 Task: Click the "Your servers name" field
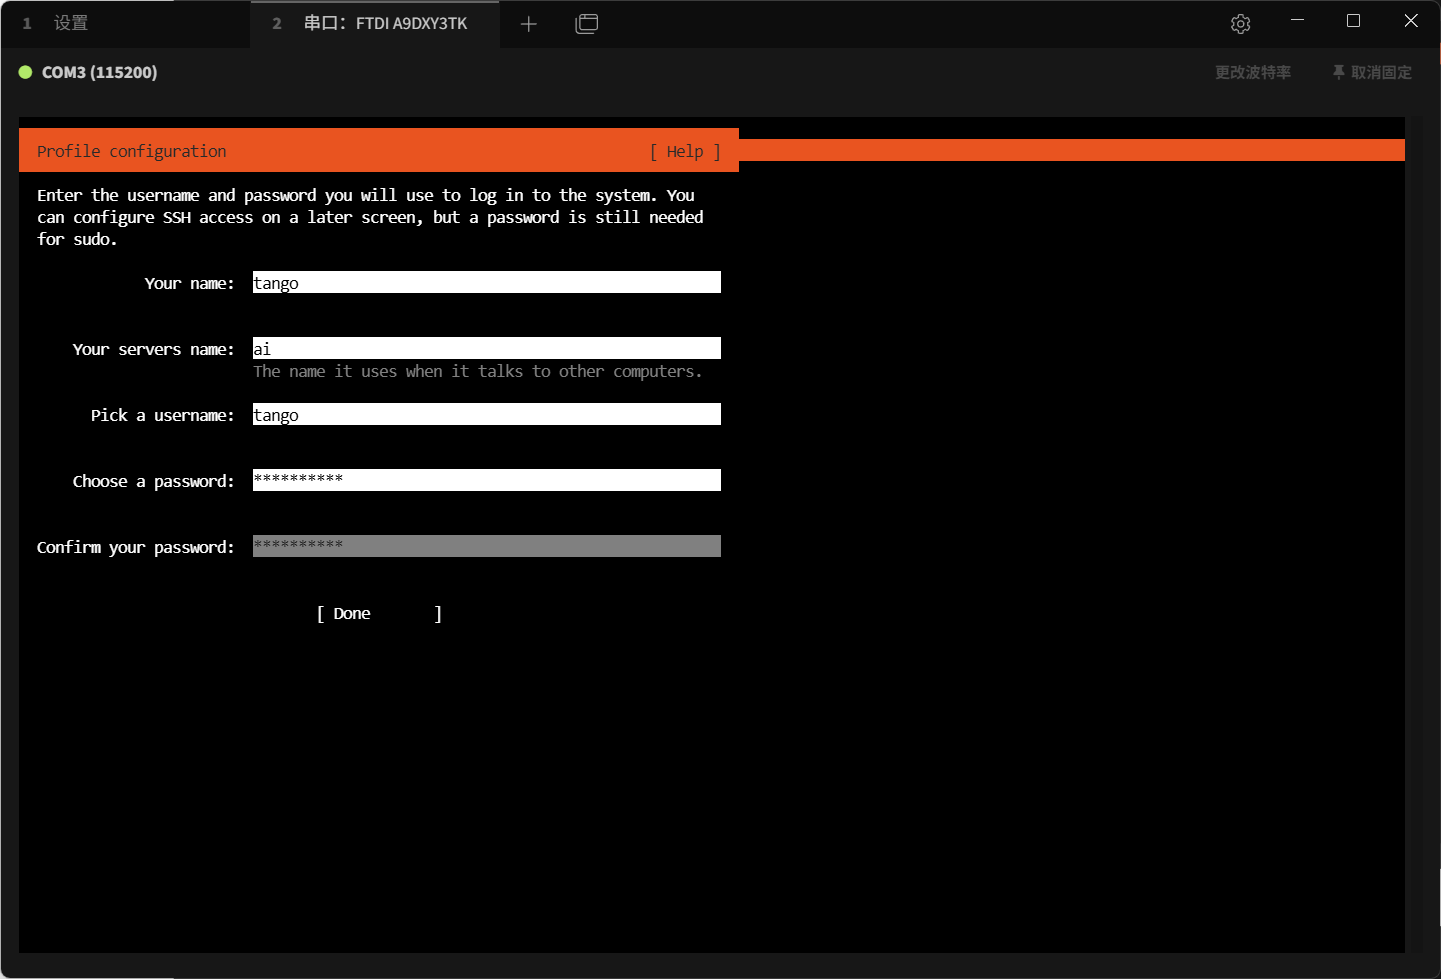tap(486, 349)
